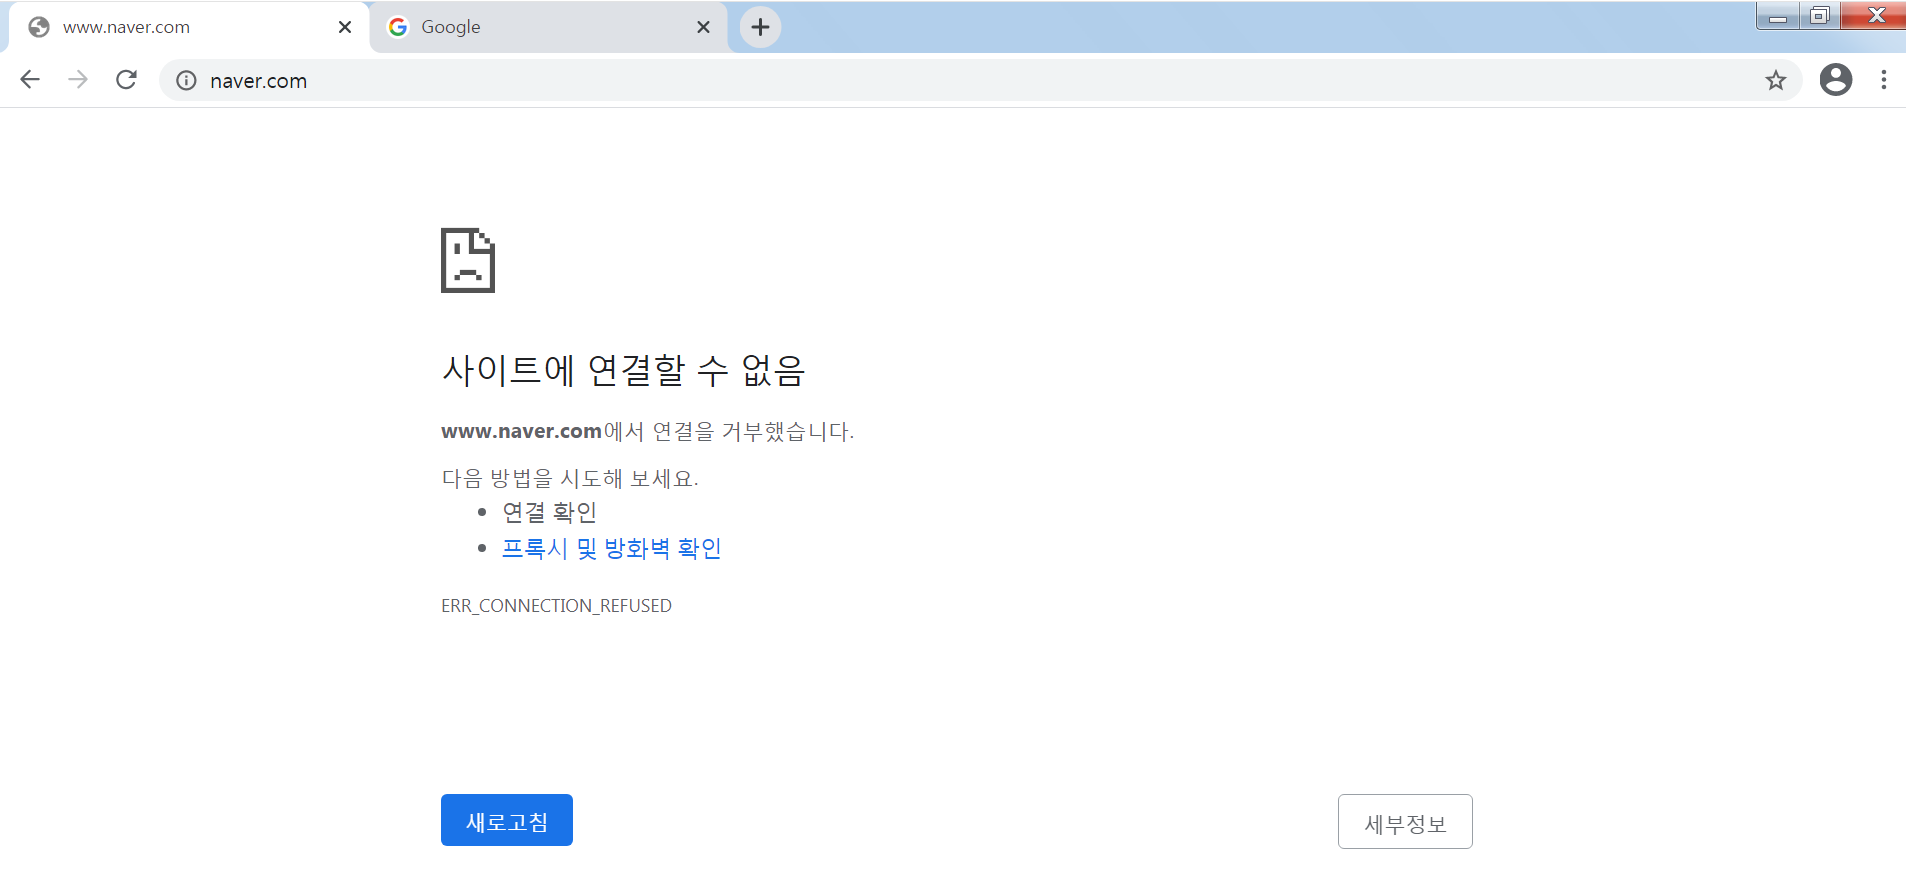The height and width of the screenshot is (873, 1906).
Task: Click the ERR_CONNECTION_REFUSED error code
Action: coord(556,606)
